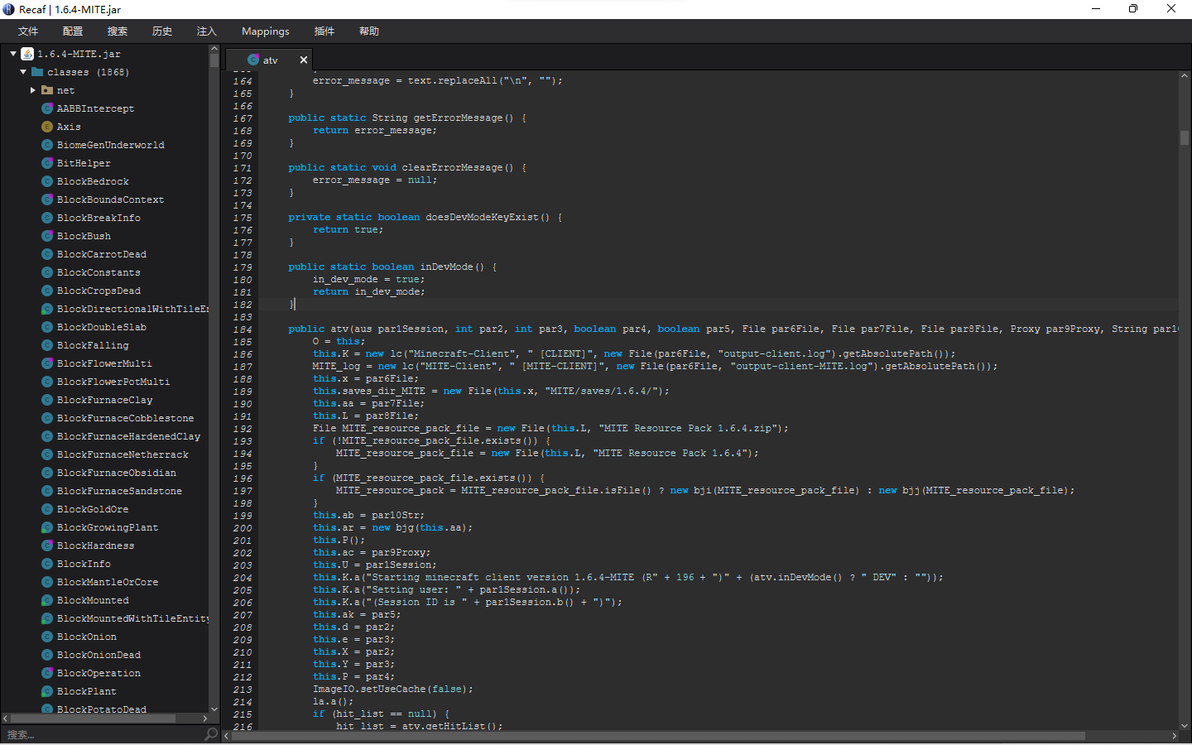The width and height of the screenshot is (1192, 745).
Task: Click the class icon beside AABBIntercept
Action: point(47,108)
